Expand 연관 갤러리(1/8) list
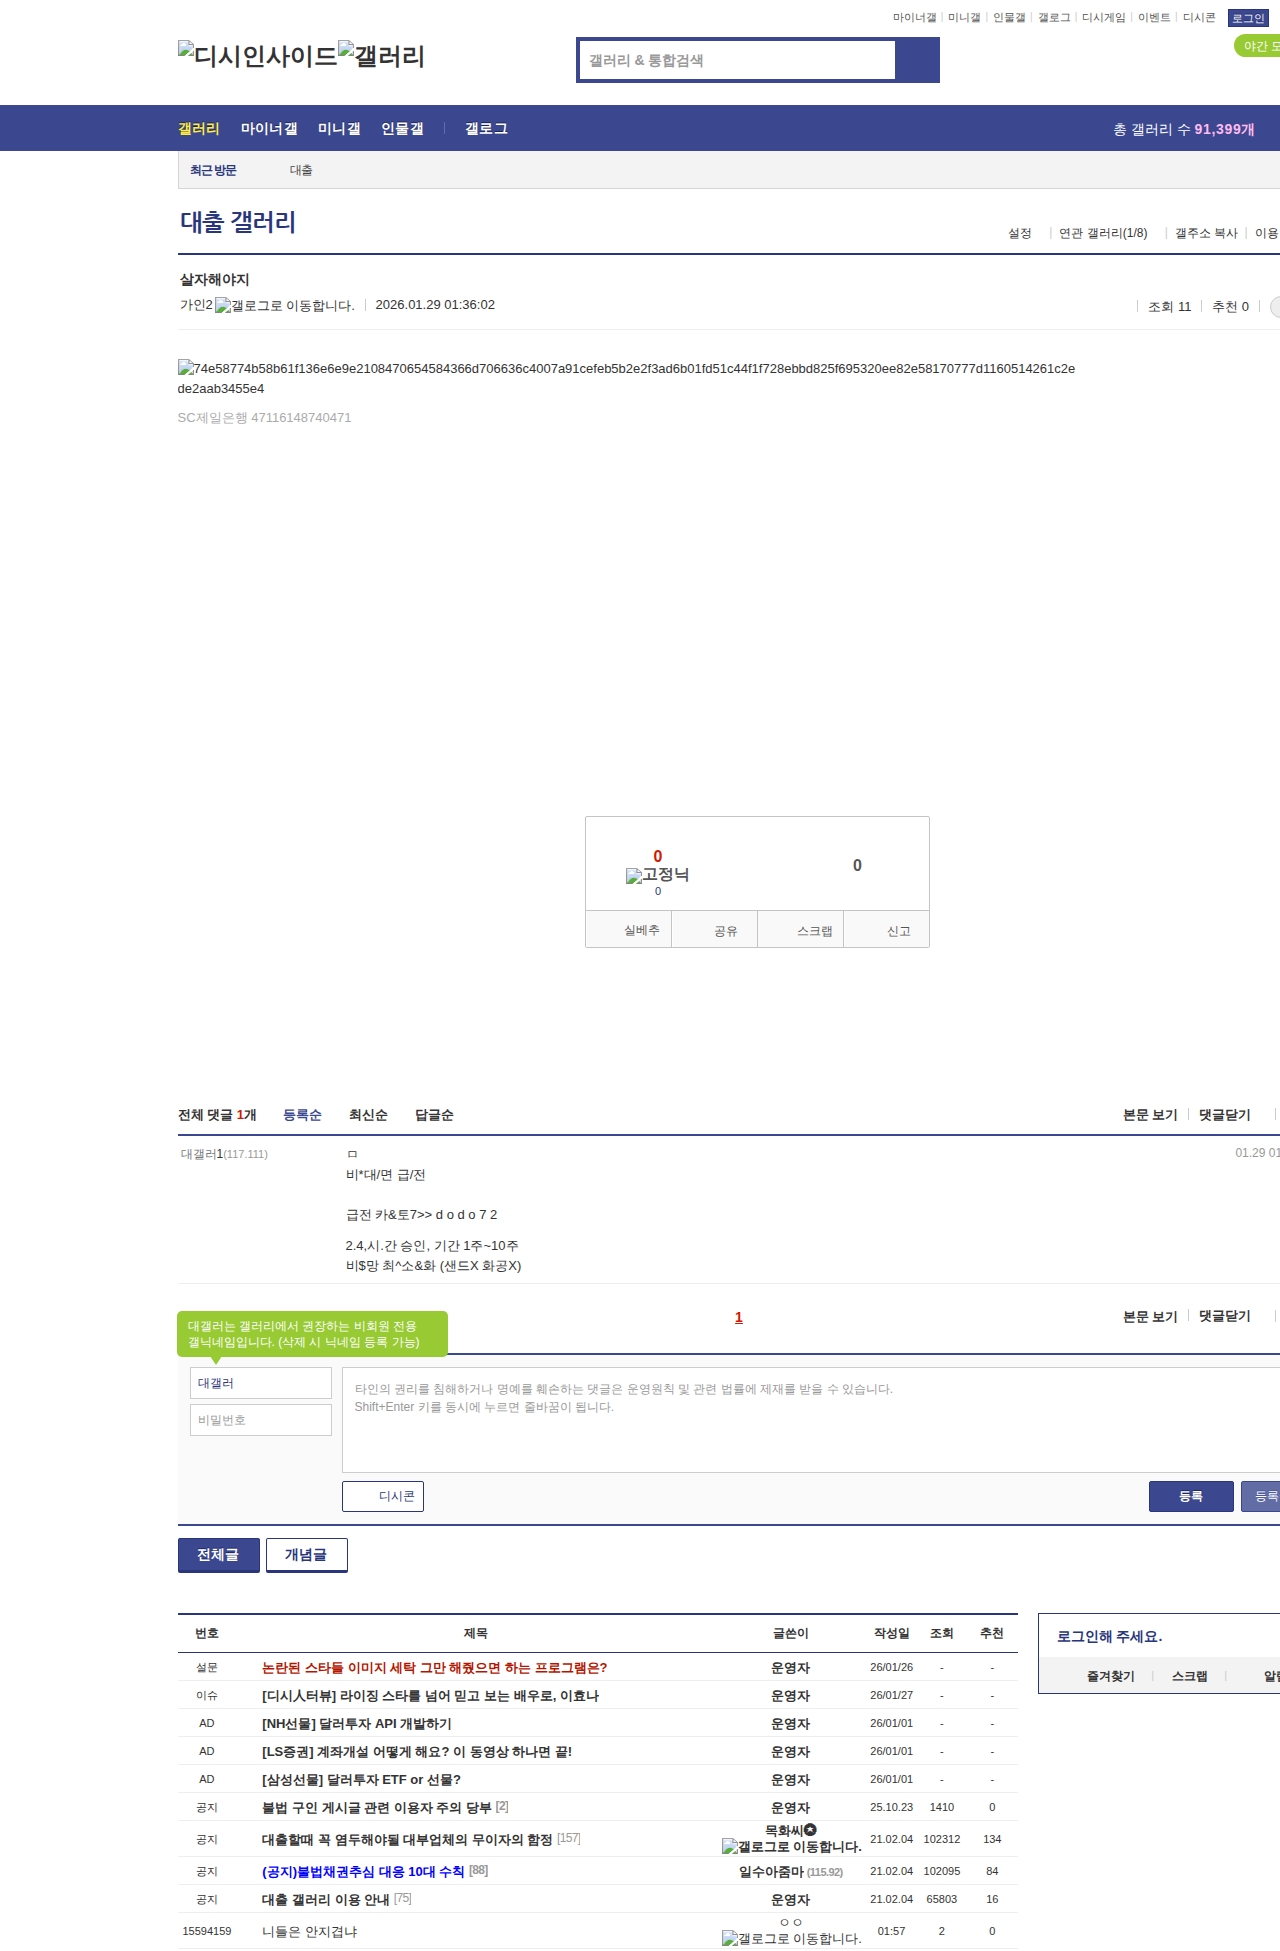Screen dimensions: 1280x1951 [x=1103, y=233]
